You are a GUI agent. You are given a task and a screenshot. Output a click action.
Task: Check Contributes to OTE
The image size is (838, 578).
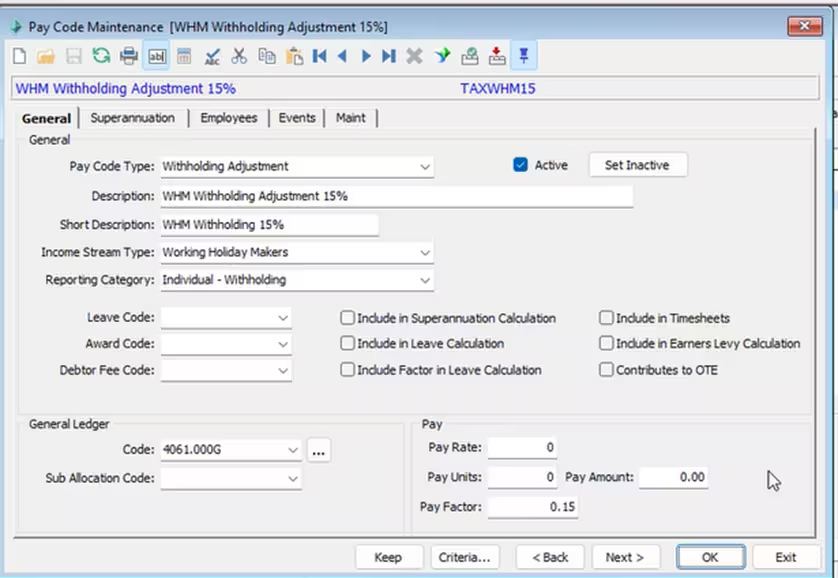(x=606, y=370)
